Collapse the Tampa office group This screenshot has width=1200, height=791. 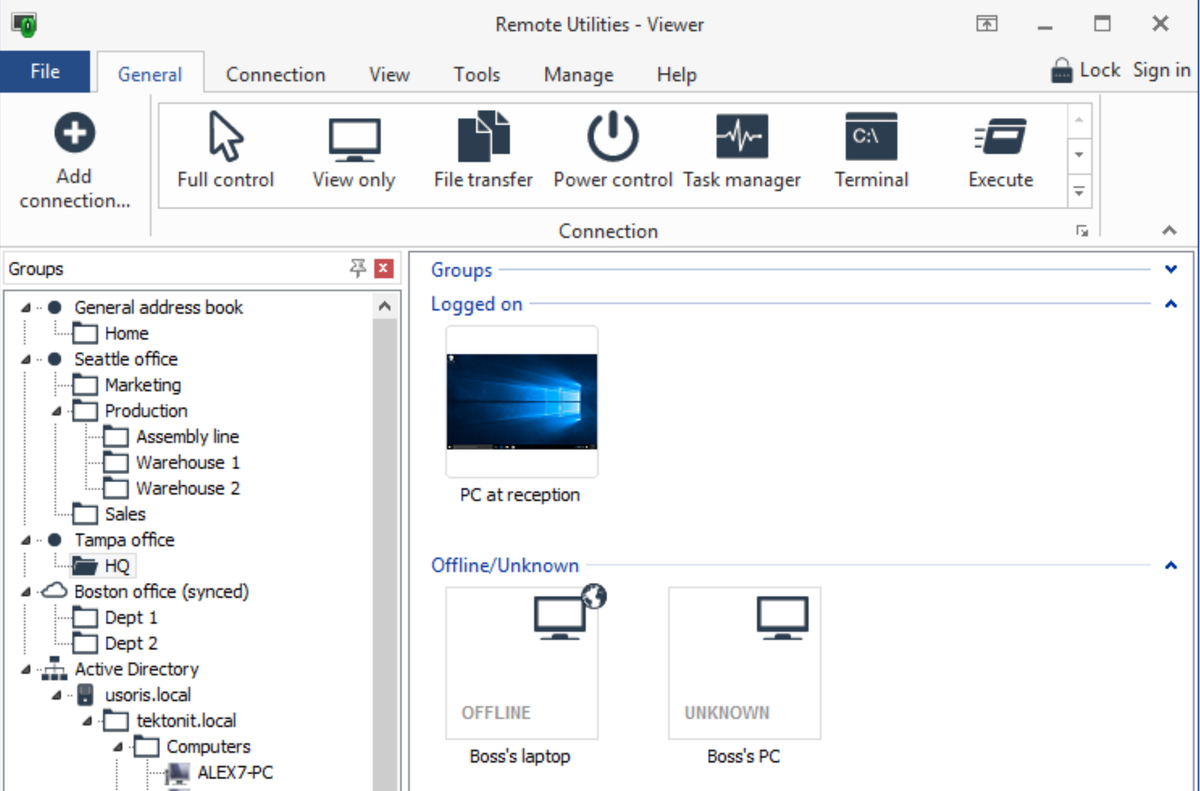pos(28,539)
